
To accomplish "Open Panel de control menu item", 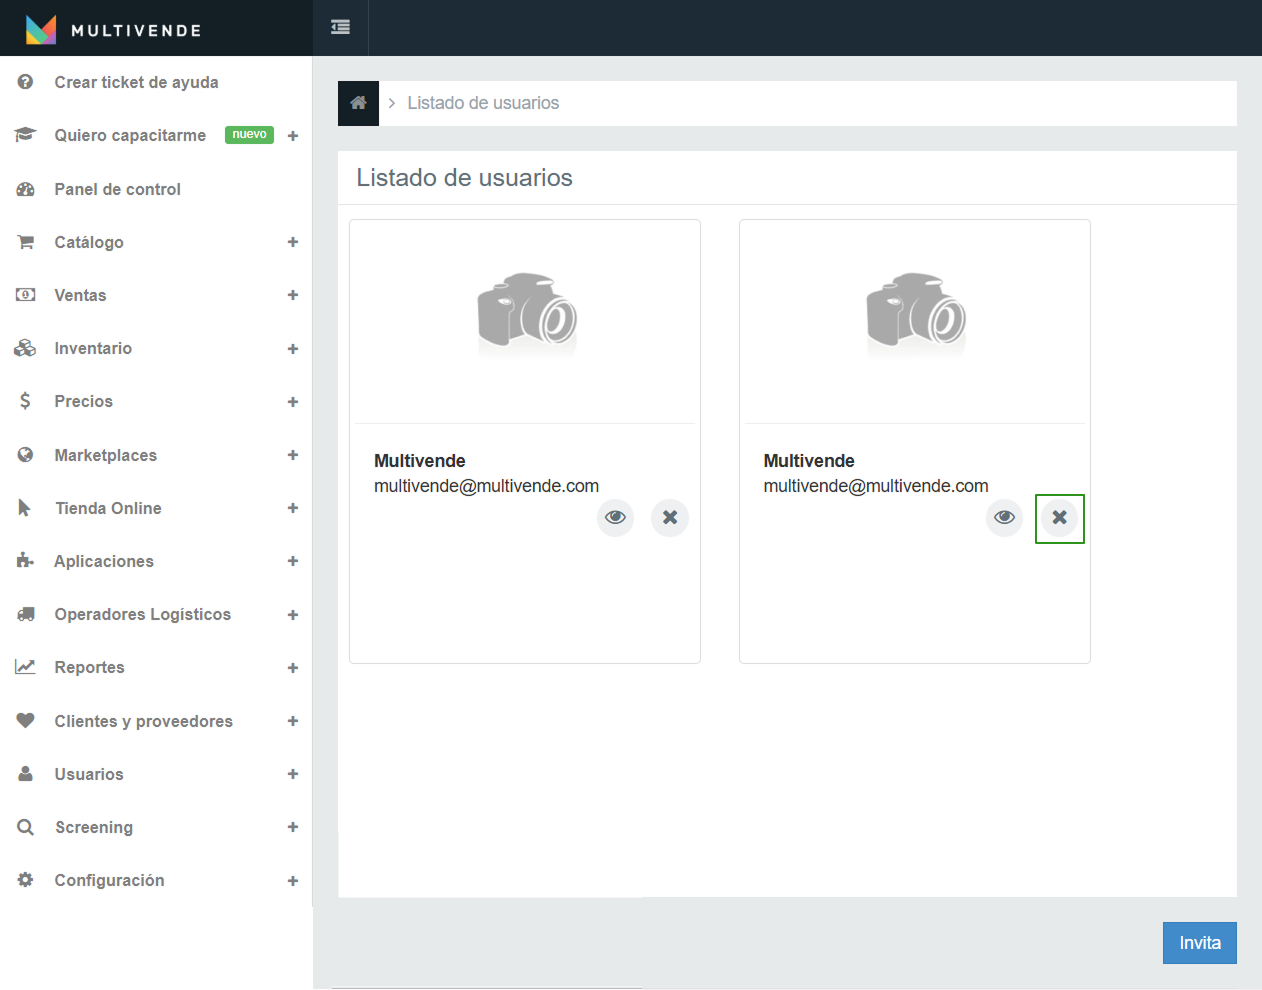I will tap(117, 189).
